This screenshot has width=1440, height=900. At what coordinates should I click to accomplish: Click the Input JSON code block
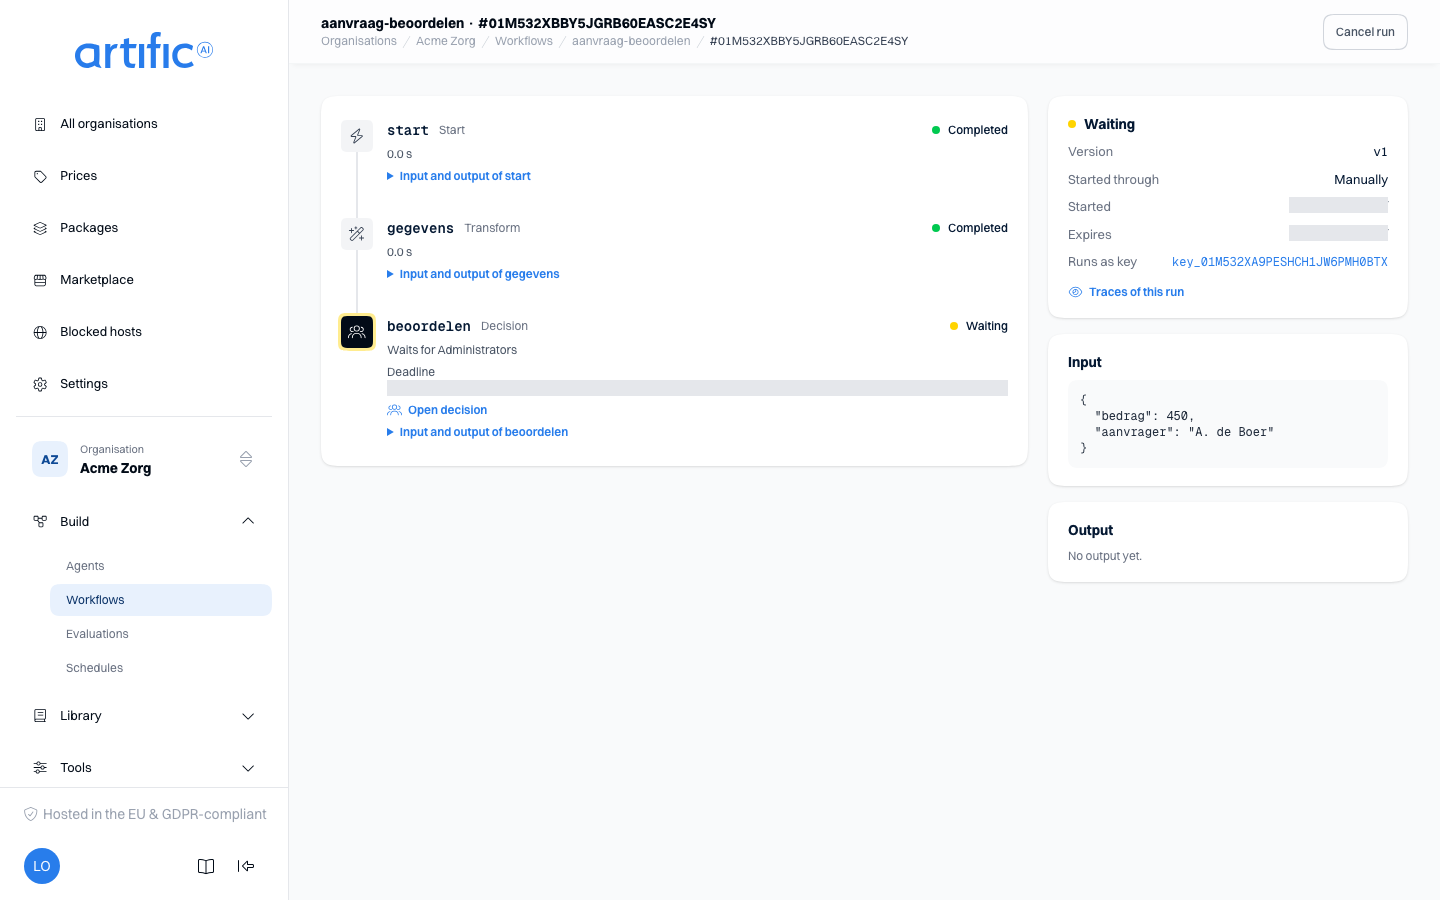pos(1228,424)
